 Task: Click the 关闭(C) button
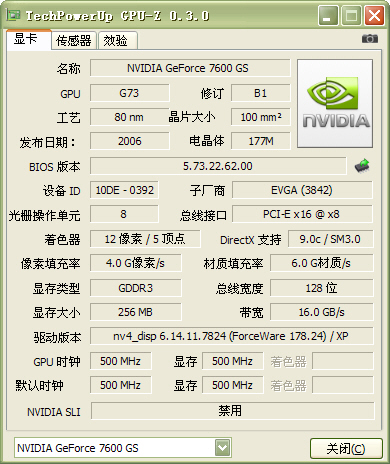(x=346, y=448)
